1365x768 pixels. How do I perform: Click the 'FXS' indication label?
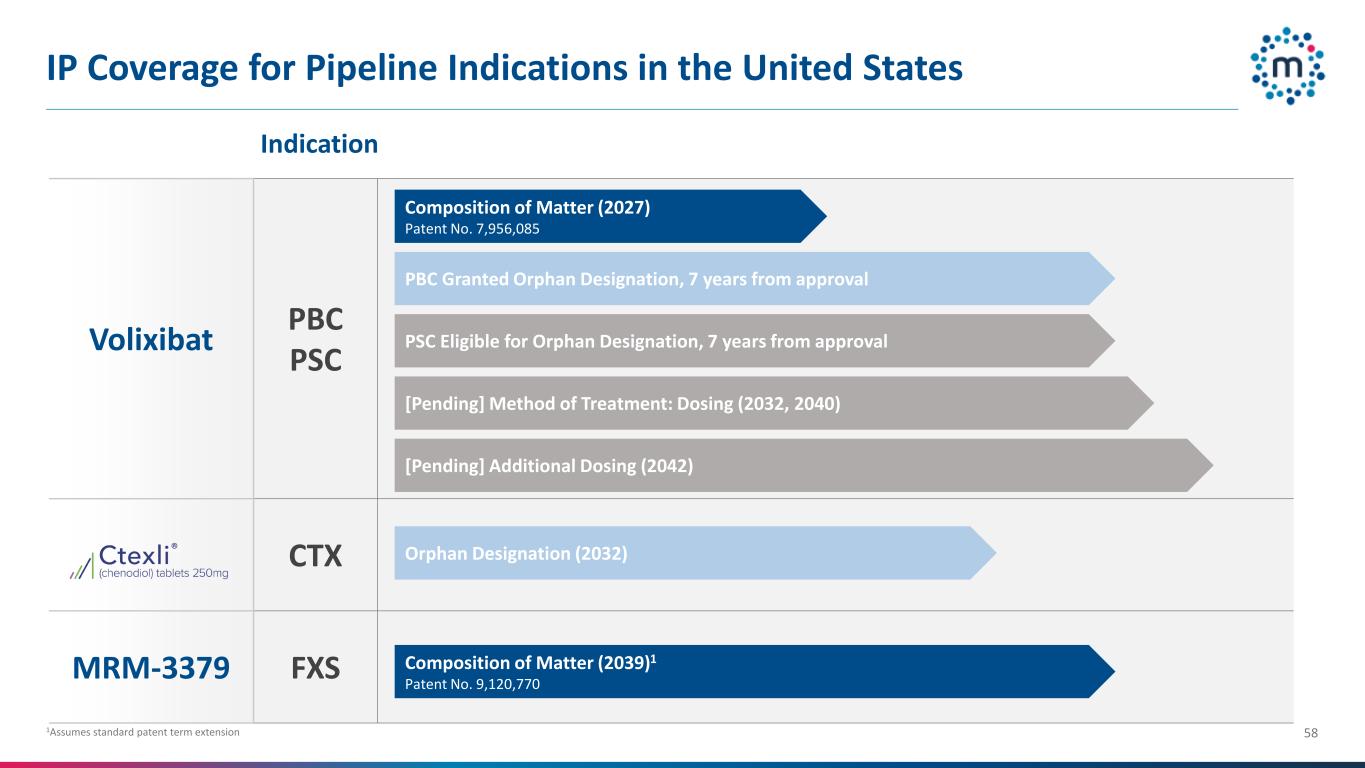click(316, 670)
